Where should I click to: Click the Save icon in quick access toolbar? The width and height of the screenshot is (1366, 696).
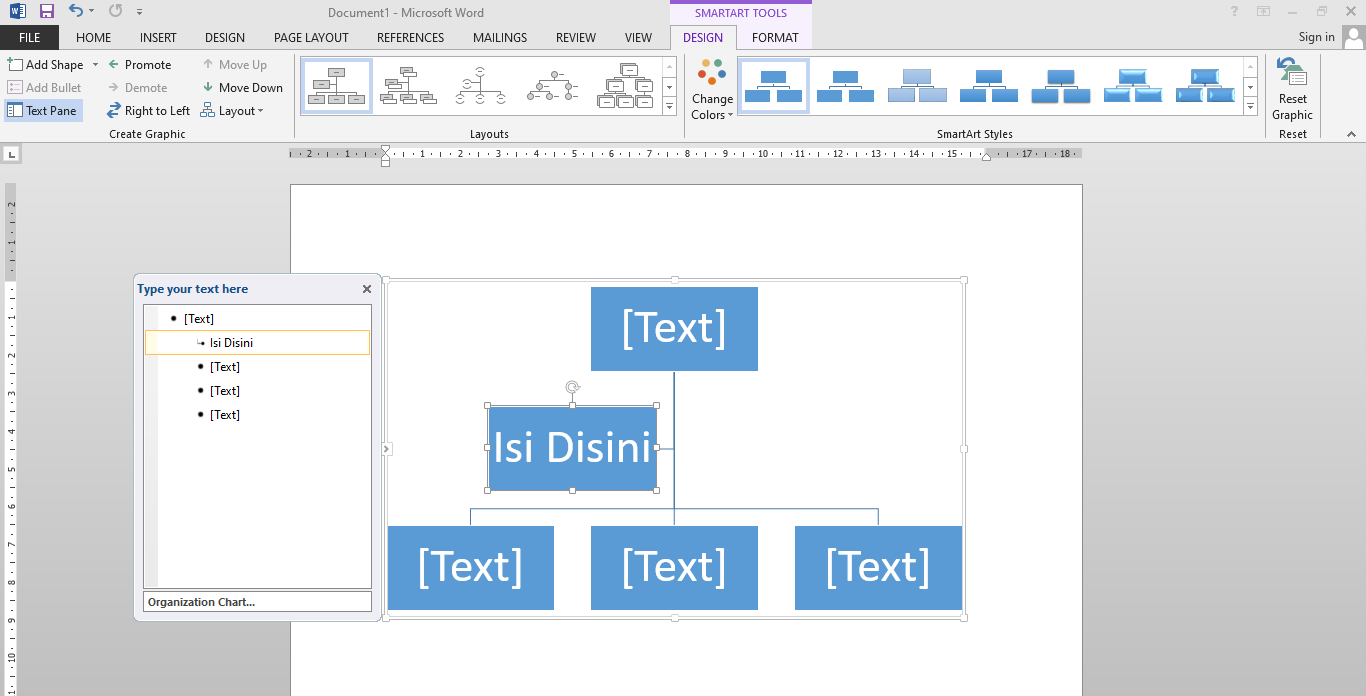point(46,12)
